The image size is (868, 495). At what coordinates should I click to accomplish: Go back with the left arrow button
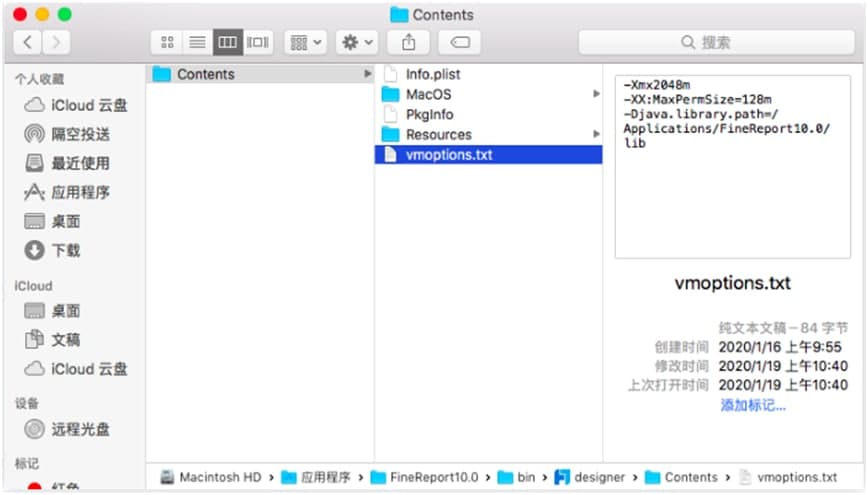pos(27,42)
